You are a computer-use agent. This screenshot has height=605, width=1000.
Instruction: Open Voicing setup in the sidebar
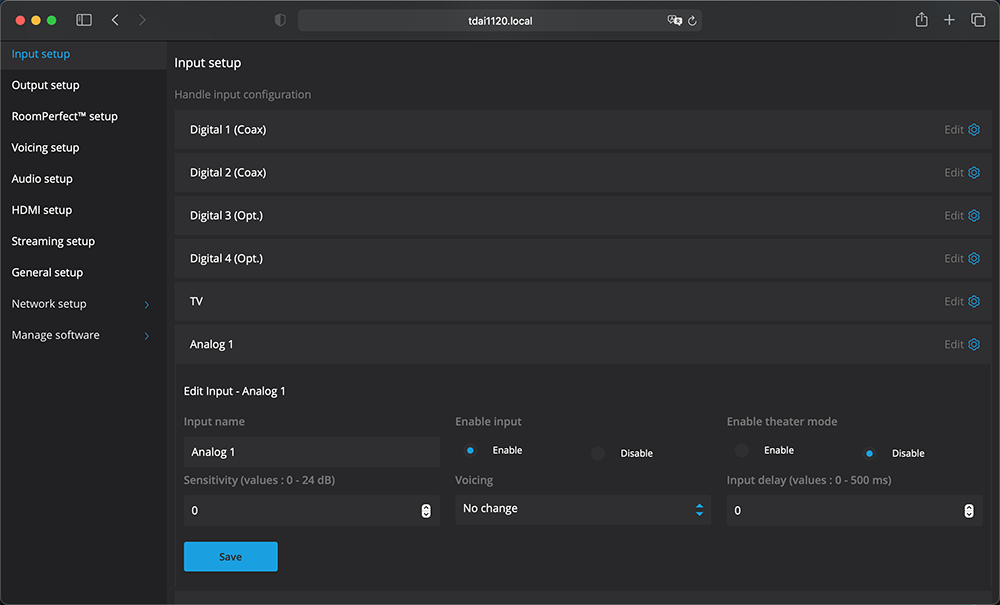[45, 148]
